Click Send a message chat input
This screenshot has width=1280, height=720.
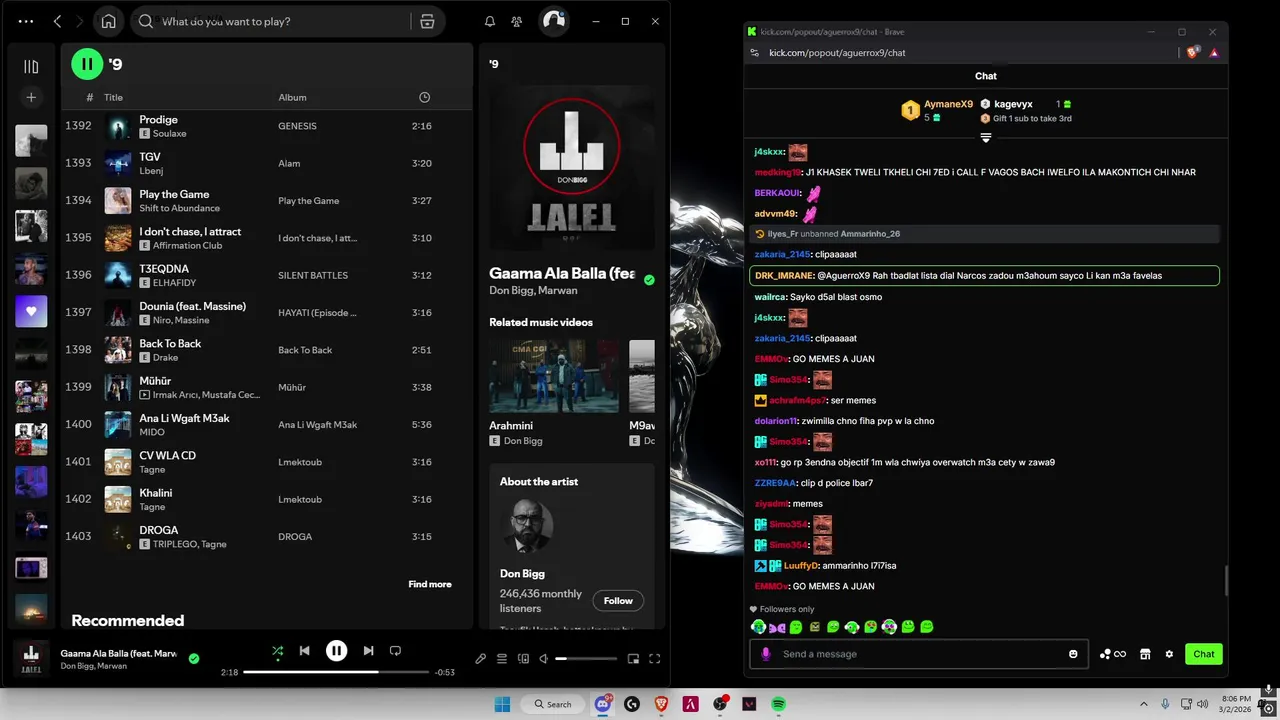(x=920, y=654)
